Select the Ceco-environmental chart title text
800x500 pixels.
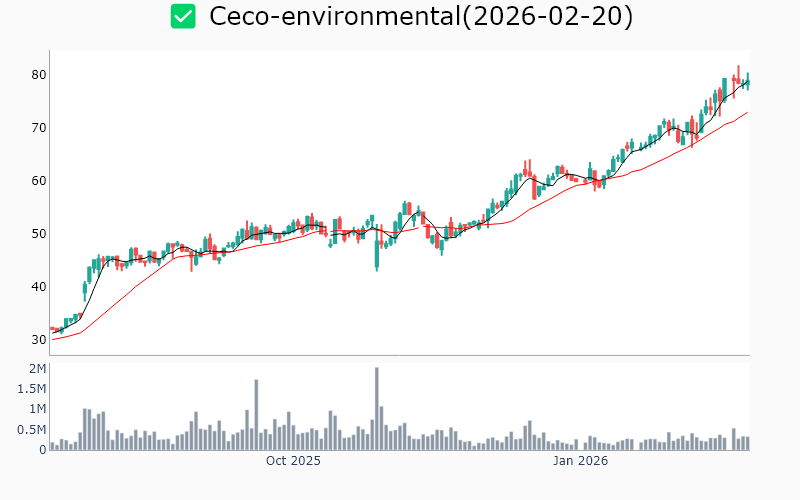(x=420, y=16)
